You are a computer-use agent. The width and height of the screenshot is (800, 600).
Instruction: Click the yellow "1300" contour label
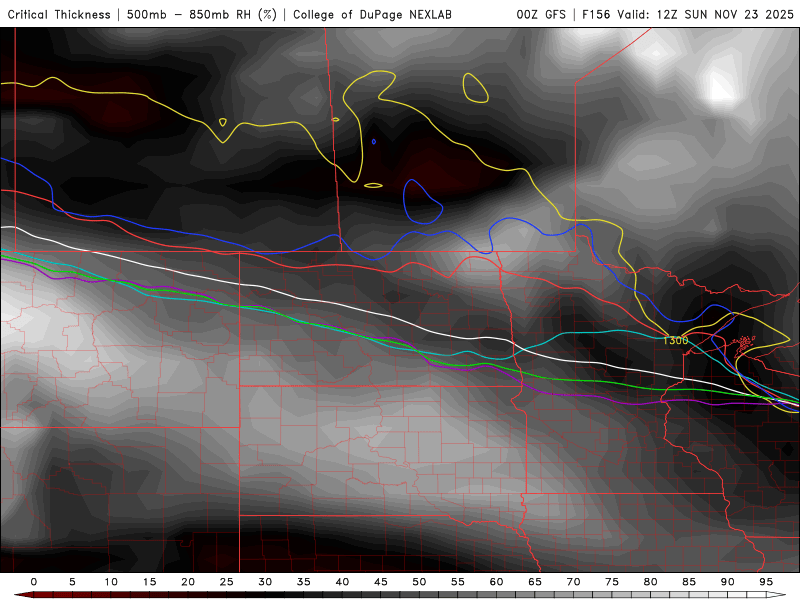click(x=676, y=340)
